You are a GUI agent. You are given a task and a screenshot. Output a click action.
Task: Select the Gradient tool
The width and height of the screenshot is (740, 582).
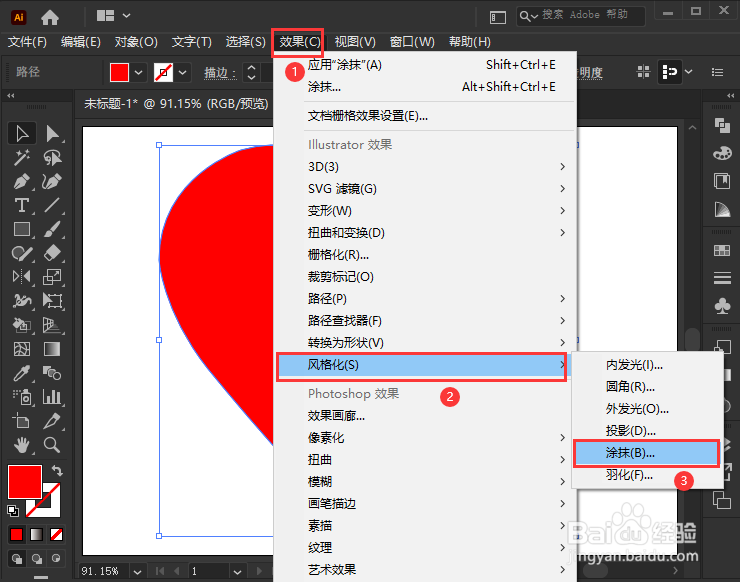tap(52, 349)
